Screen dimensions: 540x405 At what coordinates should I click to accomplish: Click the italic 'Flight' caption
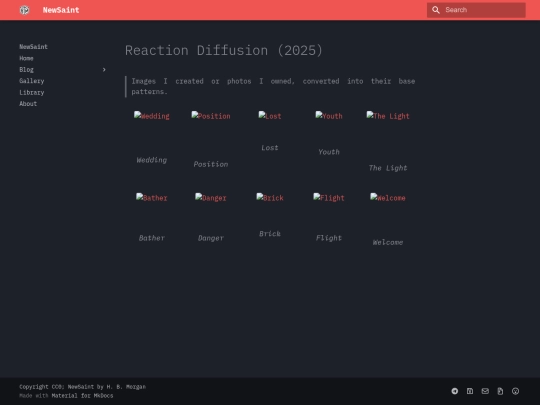(x=329, y=238)
